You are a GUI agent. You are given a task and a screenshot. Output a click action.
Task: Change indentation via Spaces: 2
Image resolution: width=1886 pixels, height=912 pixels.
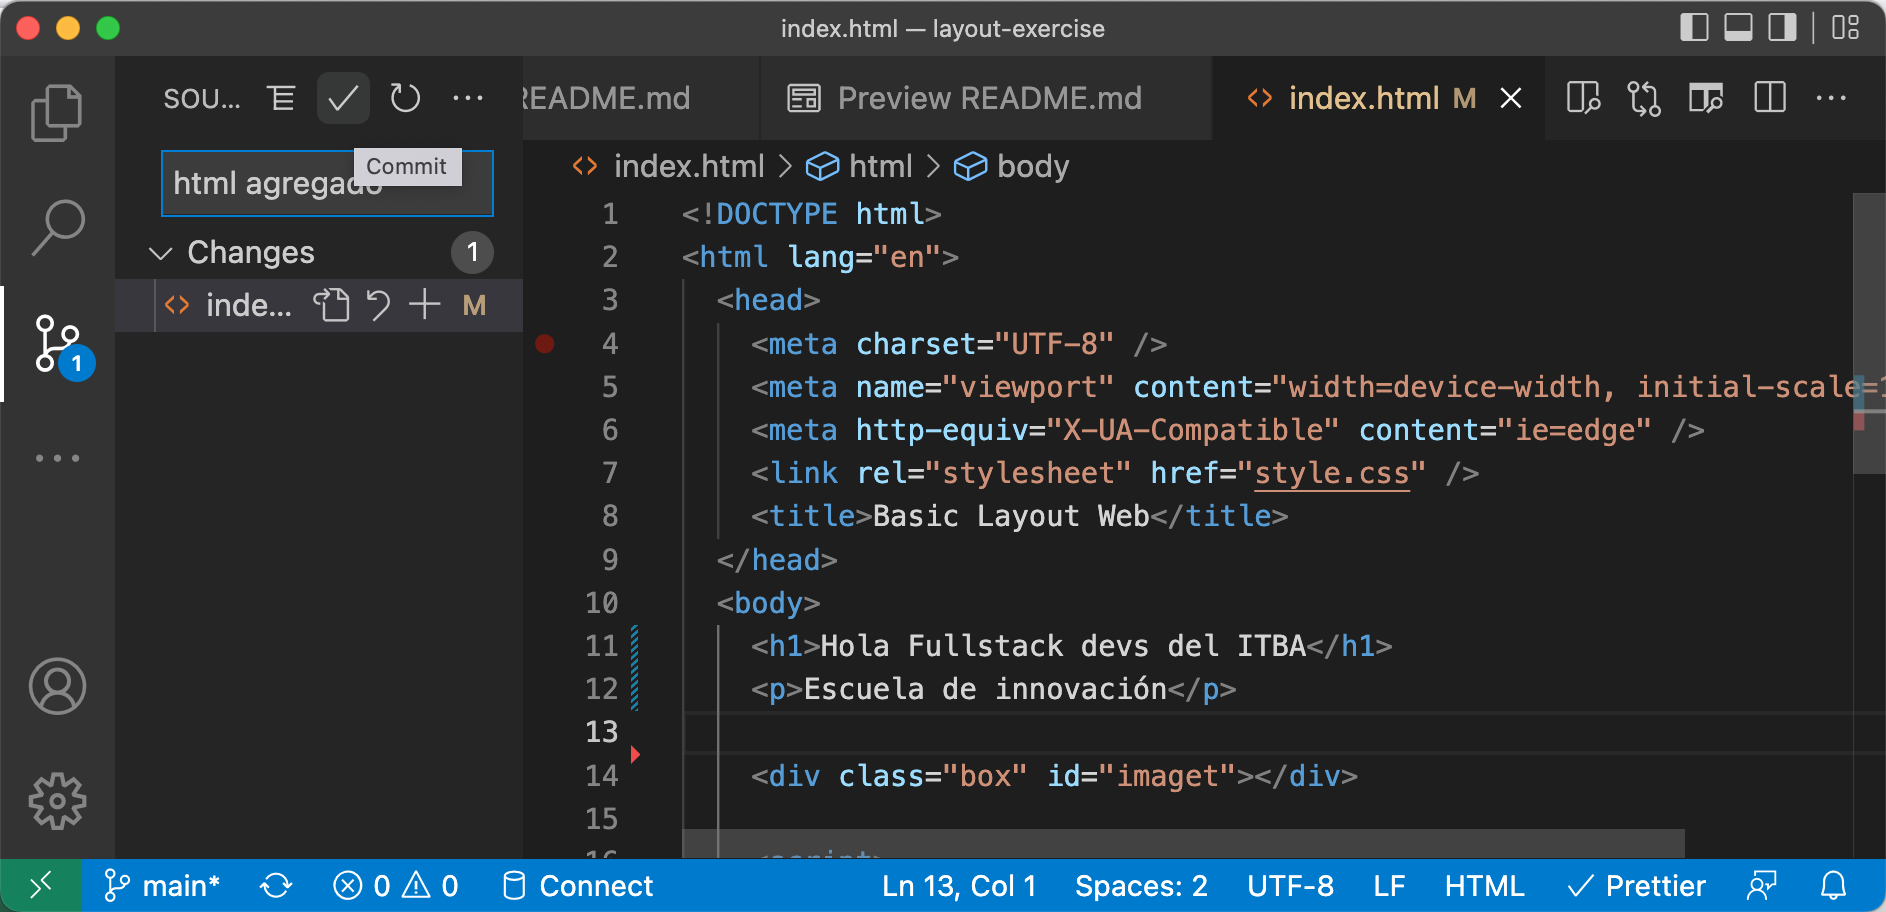[x=1141, y=885]
